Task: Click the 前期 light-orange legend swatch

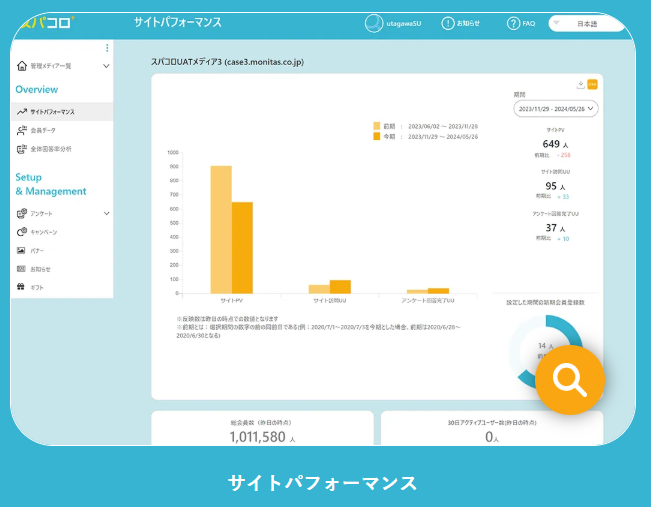Action: click(376, 127)
